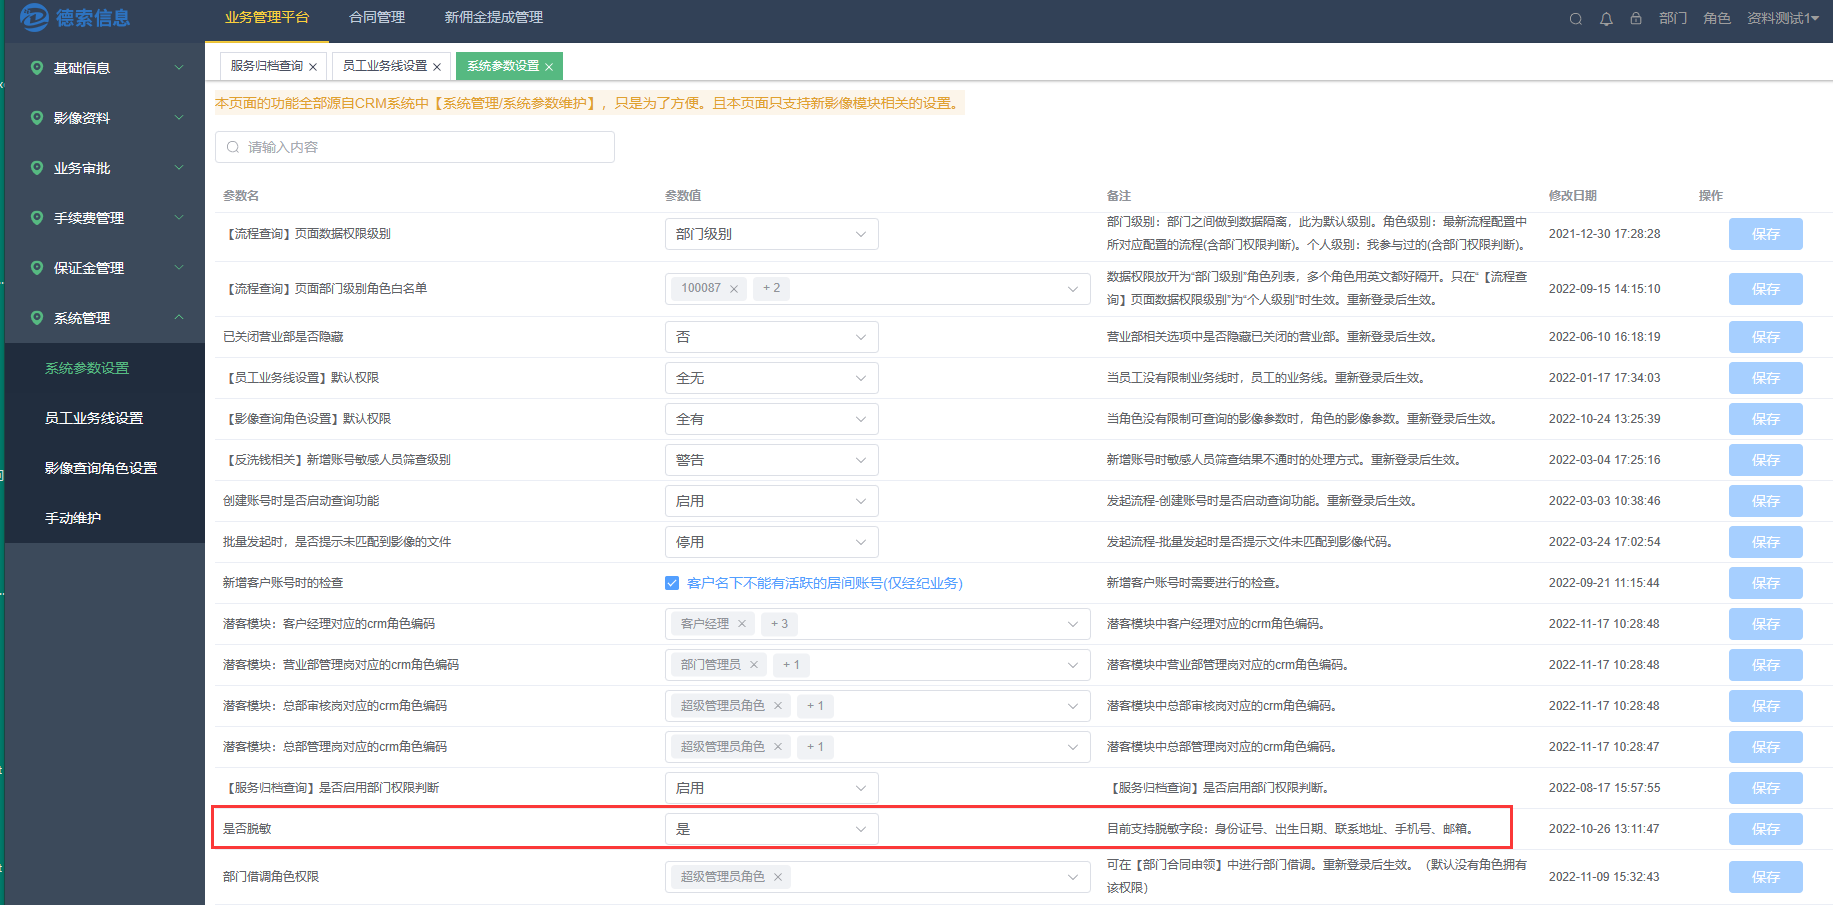This screenshot has height=905, width=1833.
Task: Remove 超级管理员角色 tag in 总部审核岗 row
Action: pos(778,706)
